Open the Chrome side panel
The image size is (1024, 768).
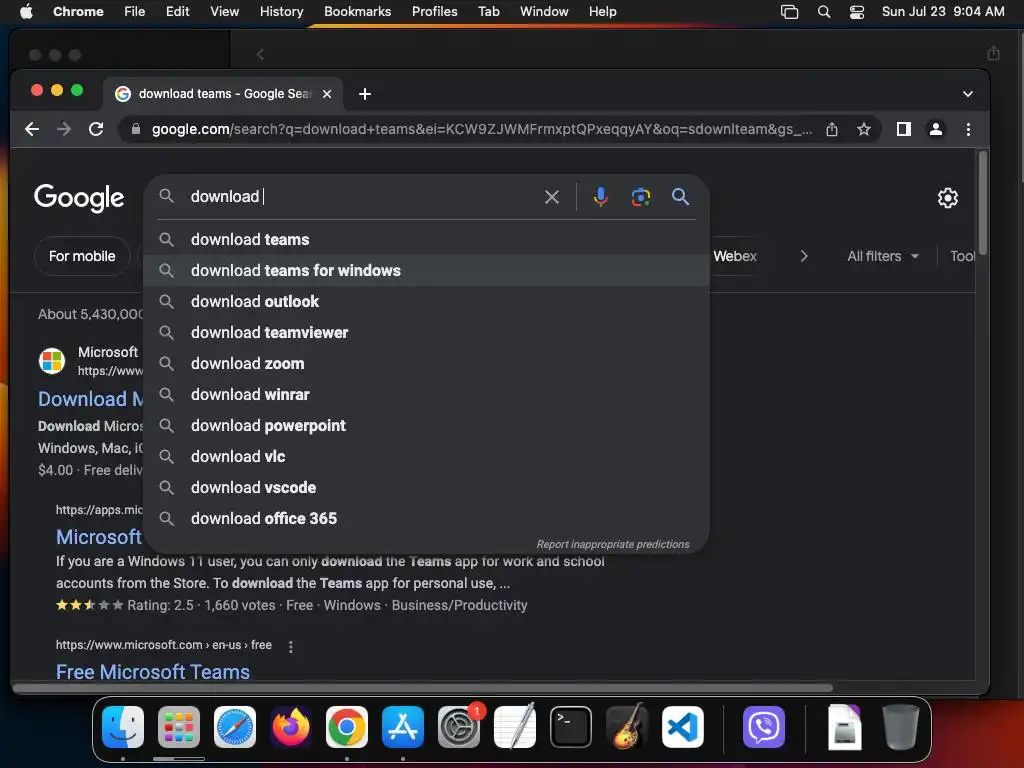pyautogui.click(x=903, y=129)
